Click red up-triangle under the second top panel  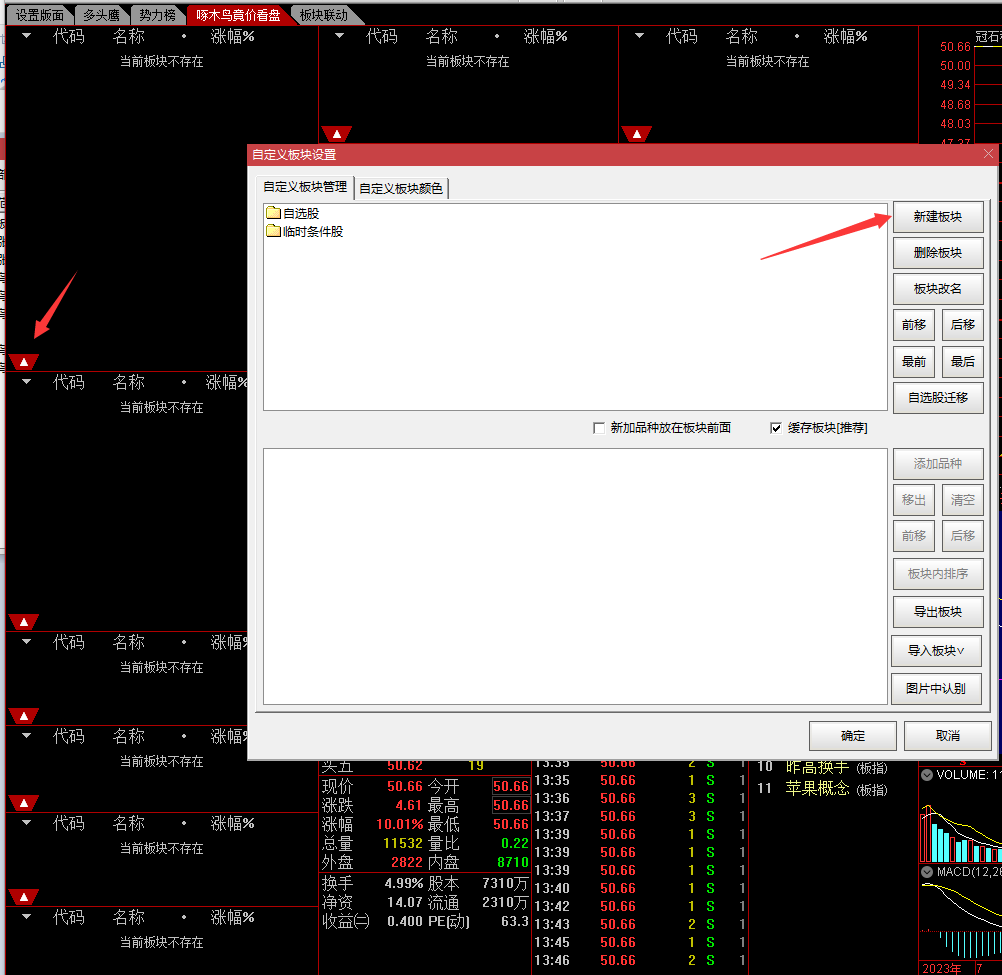pos(337,134)
